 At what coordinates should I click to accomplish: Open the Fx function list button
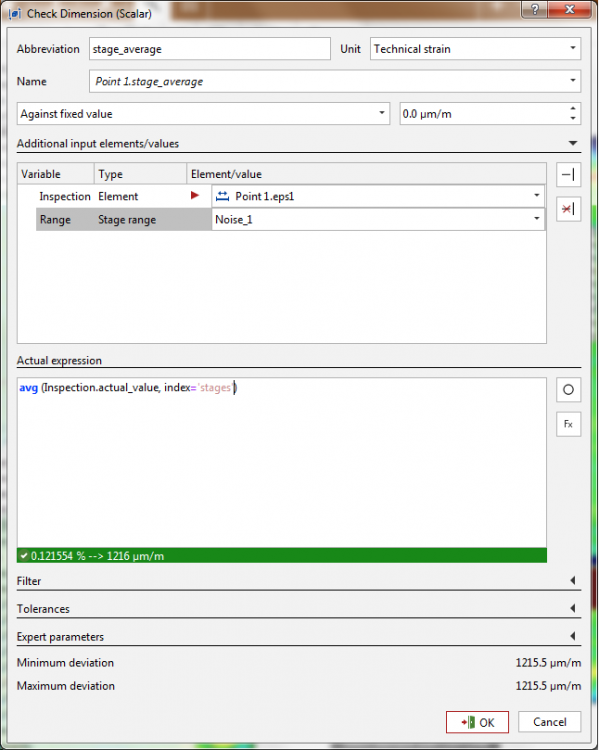568,424
